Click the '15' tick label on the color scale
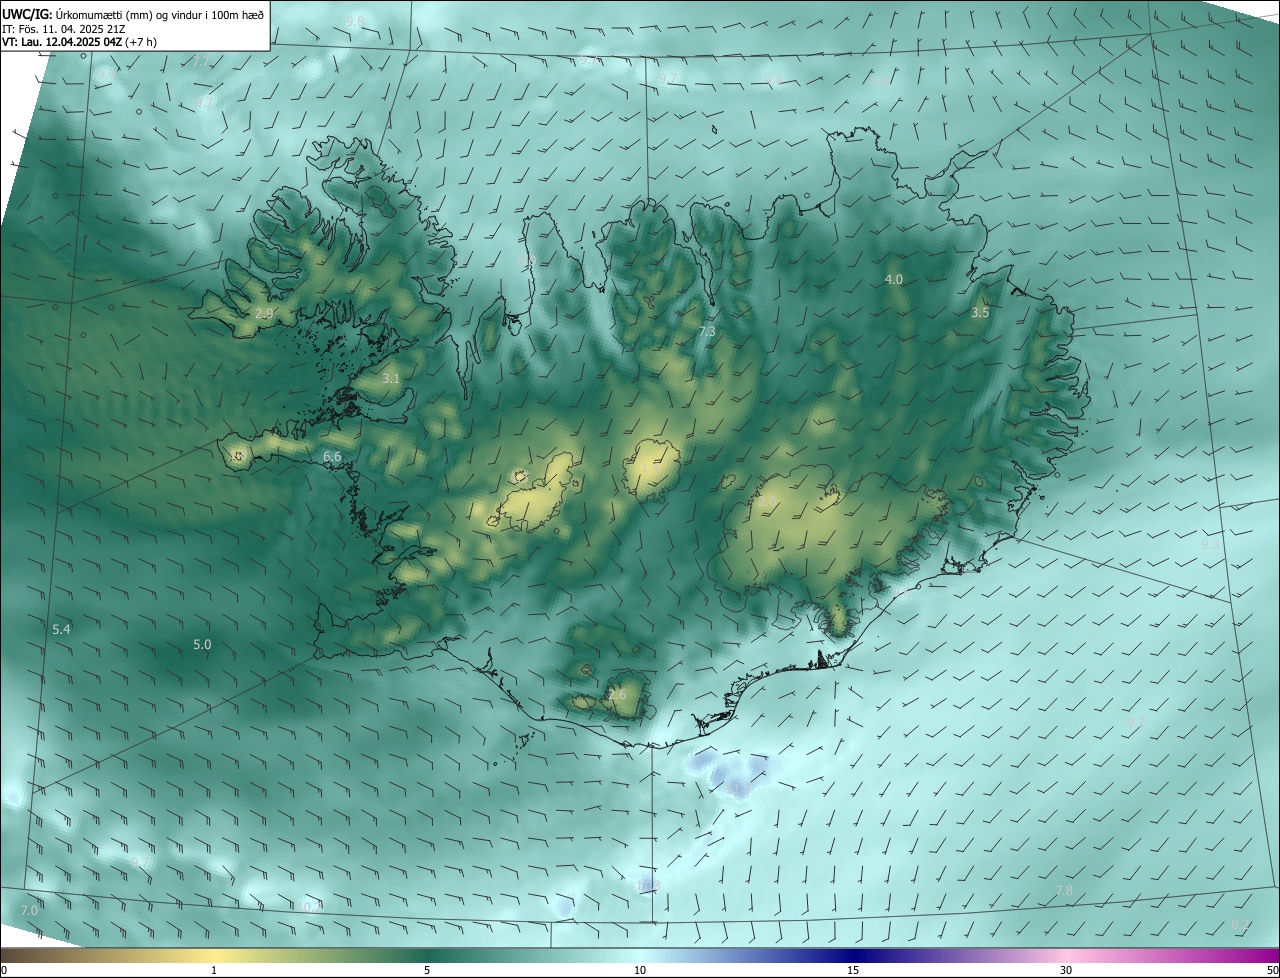This screenshot has height=978, width=1280. click(853, 970)
